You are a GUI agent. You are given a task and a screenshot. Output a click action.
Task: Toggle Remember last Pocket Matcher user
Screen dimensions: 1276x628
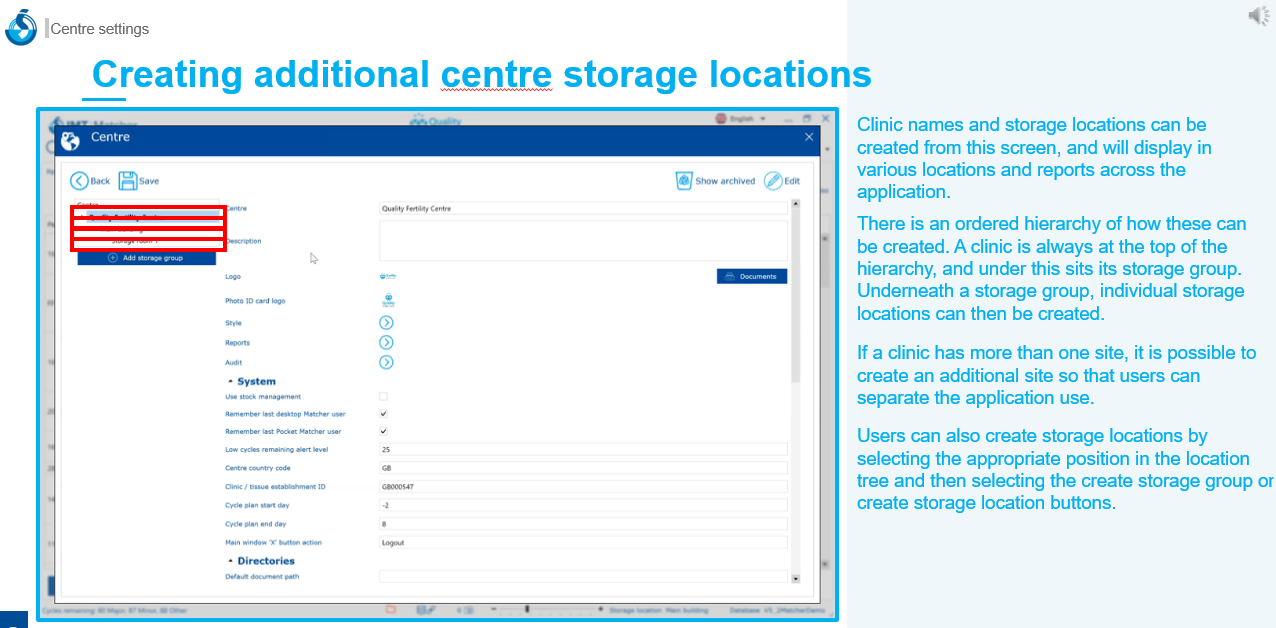[x=383, y=432]
